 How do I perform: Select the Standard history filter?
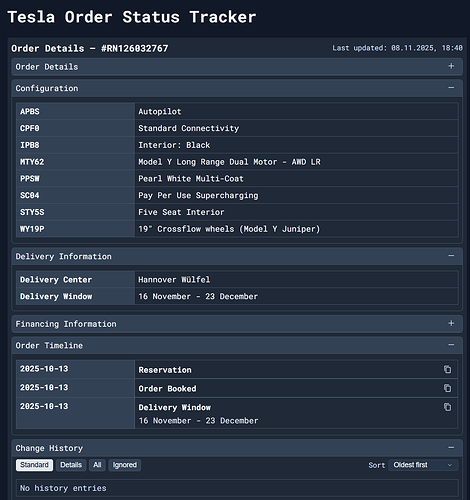[34, 465]
